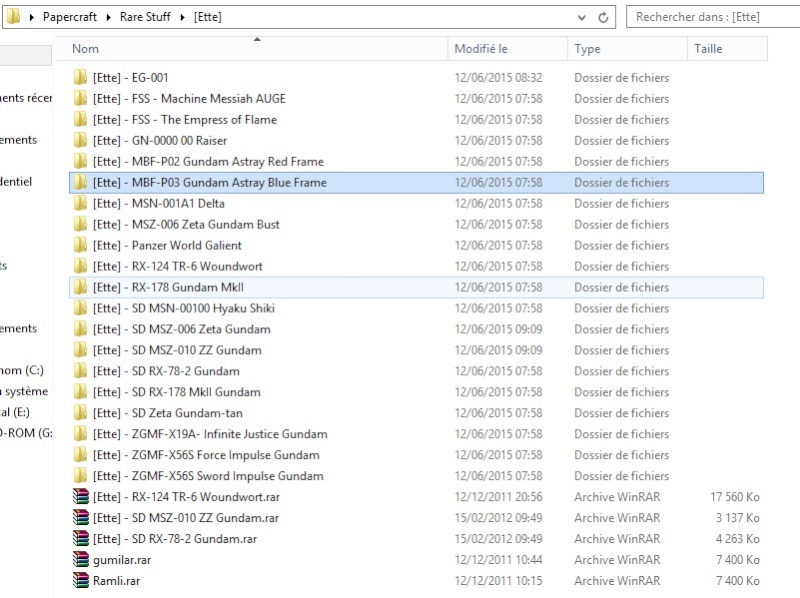This screenshot has height=598, width=800.
Task: Select [Ette] - Panzer World Galient name
Action: pos(167,245)
